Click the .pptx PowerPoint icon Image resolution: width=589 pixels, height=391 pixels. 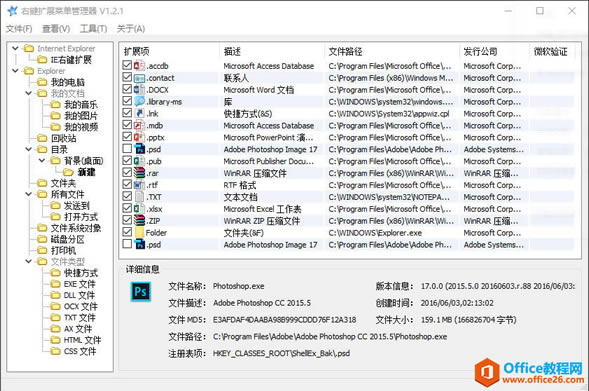[139, 137]
